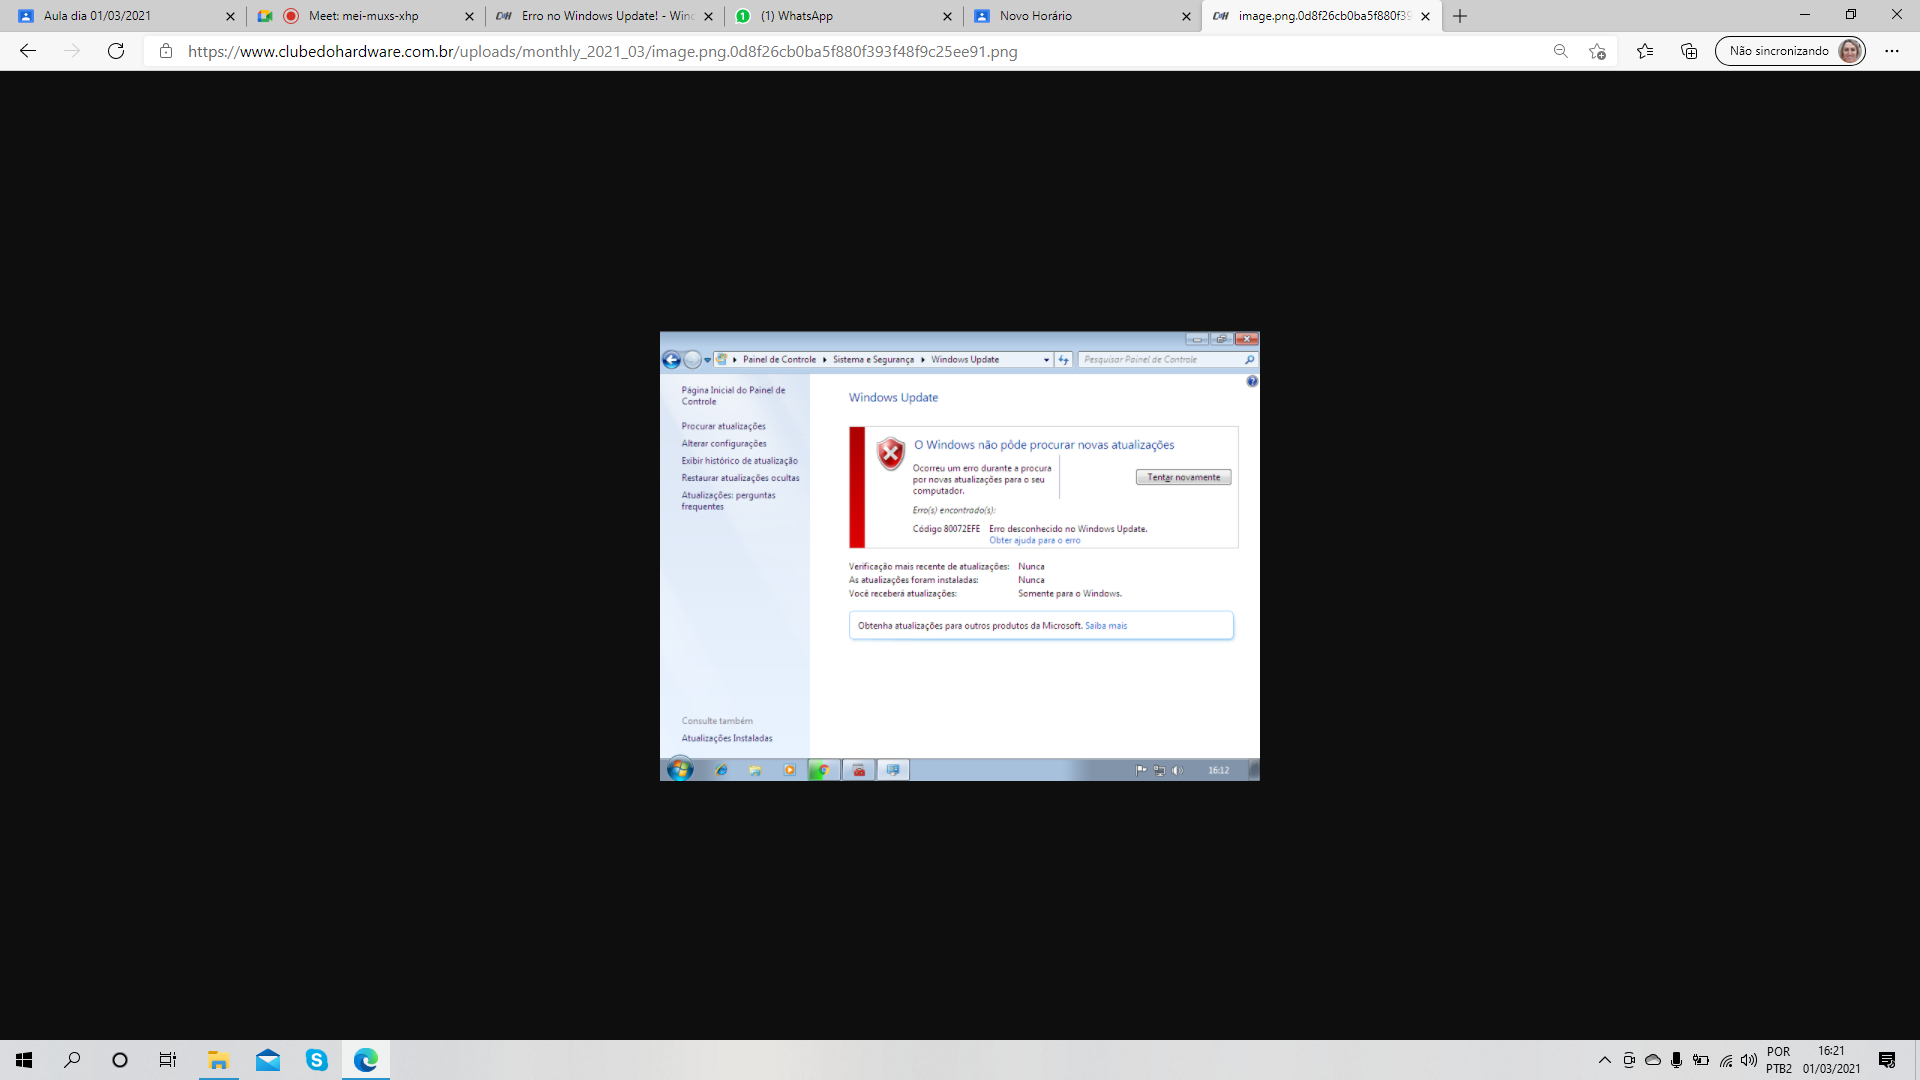Click the Windows Update error screenshot image
1920x1080 pixels.
coord(960,556)
